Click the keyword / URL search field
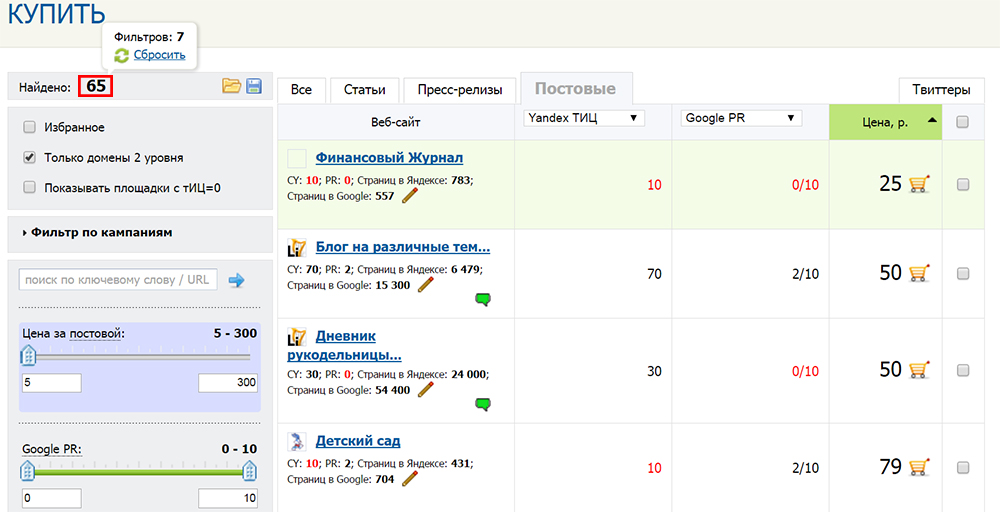 [118, 280]
